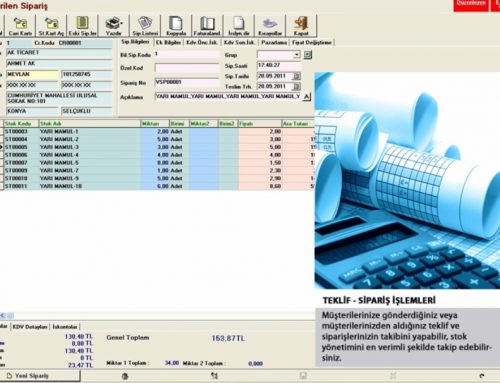Click the Cr.Kodu customer code field
500x383 pixels.
85,43
